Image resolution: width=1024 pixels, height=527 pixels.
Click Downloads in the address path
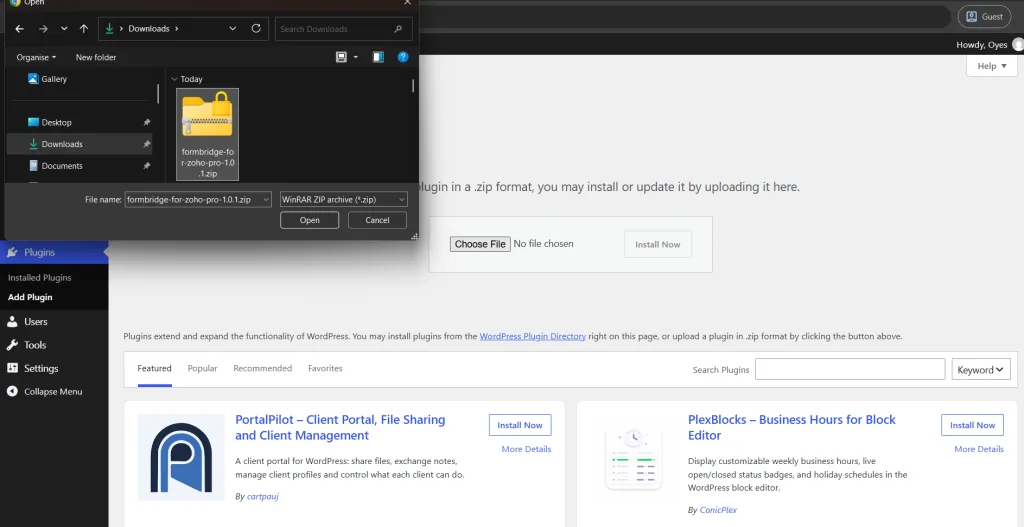(x=149, y=29)
